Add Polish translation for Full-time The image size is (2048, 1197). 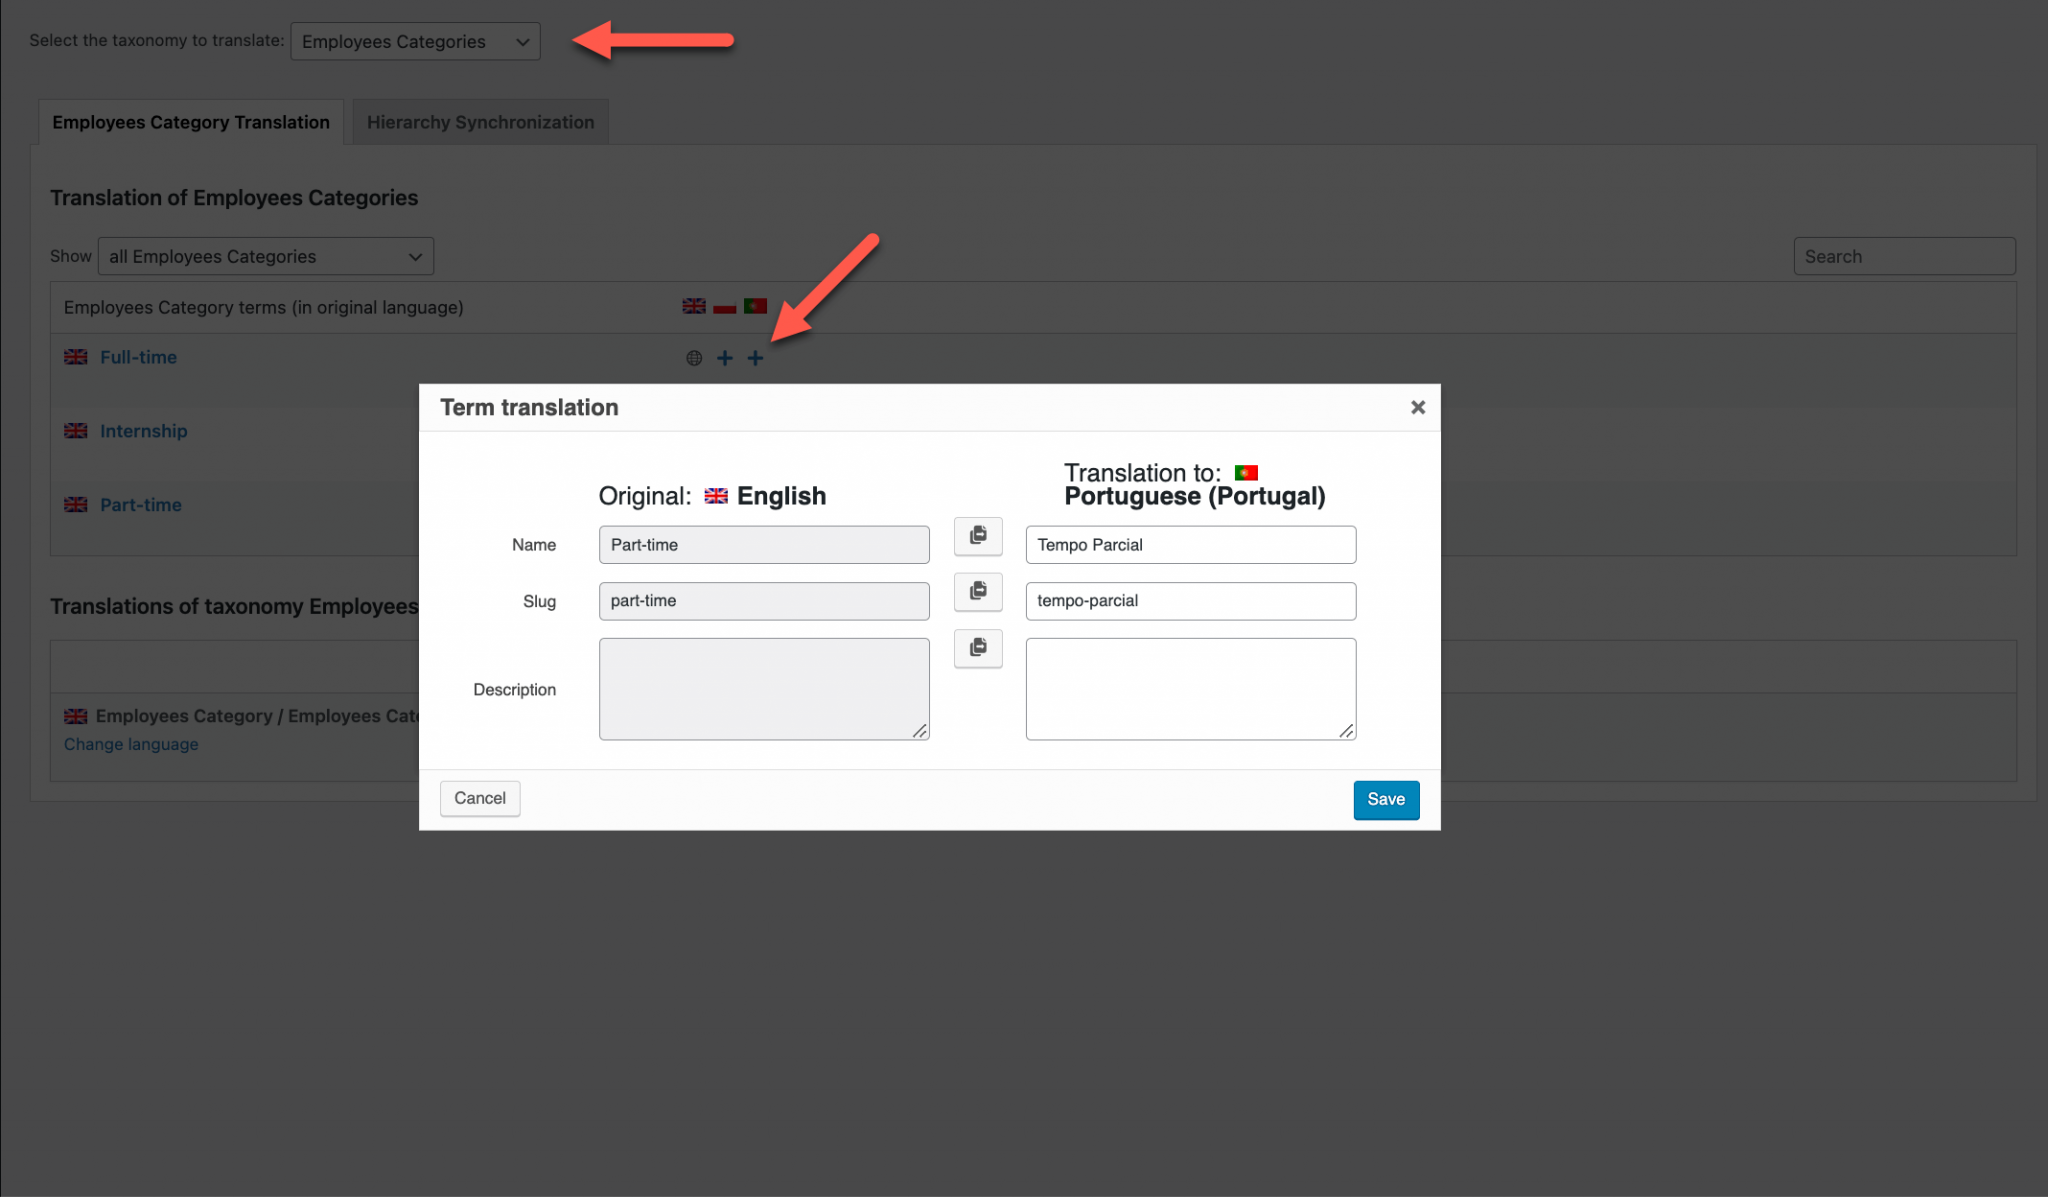click(x=725, y=358)
